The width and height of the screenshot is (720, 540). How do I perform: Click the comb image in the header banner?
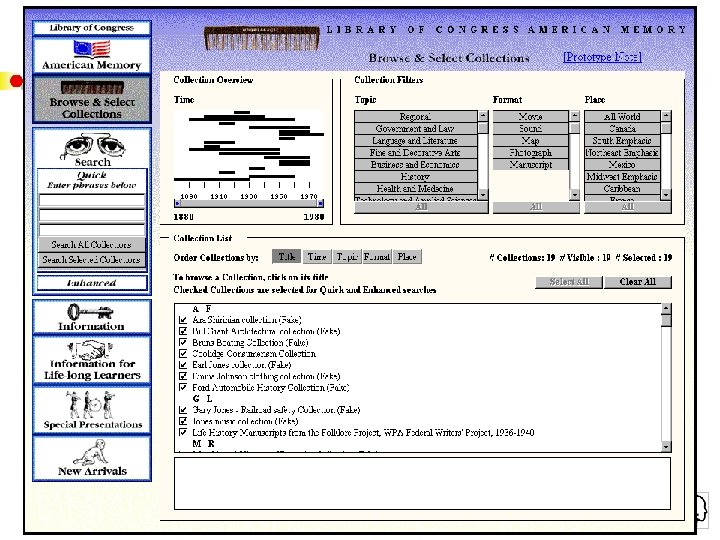coord(262,38)
